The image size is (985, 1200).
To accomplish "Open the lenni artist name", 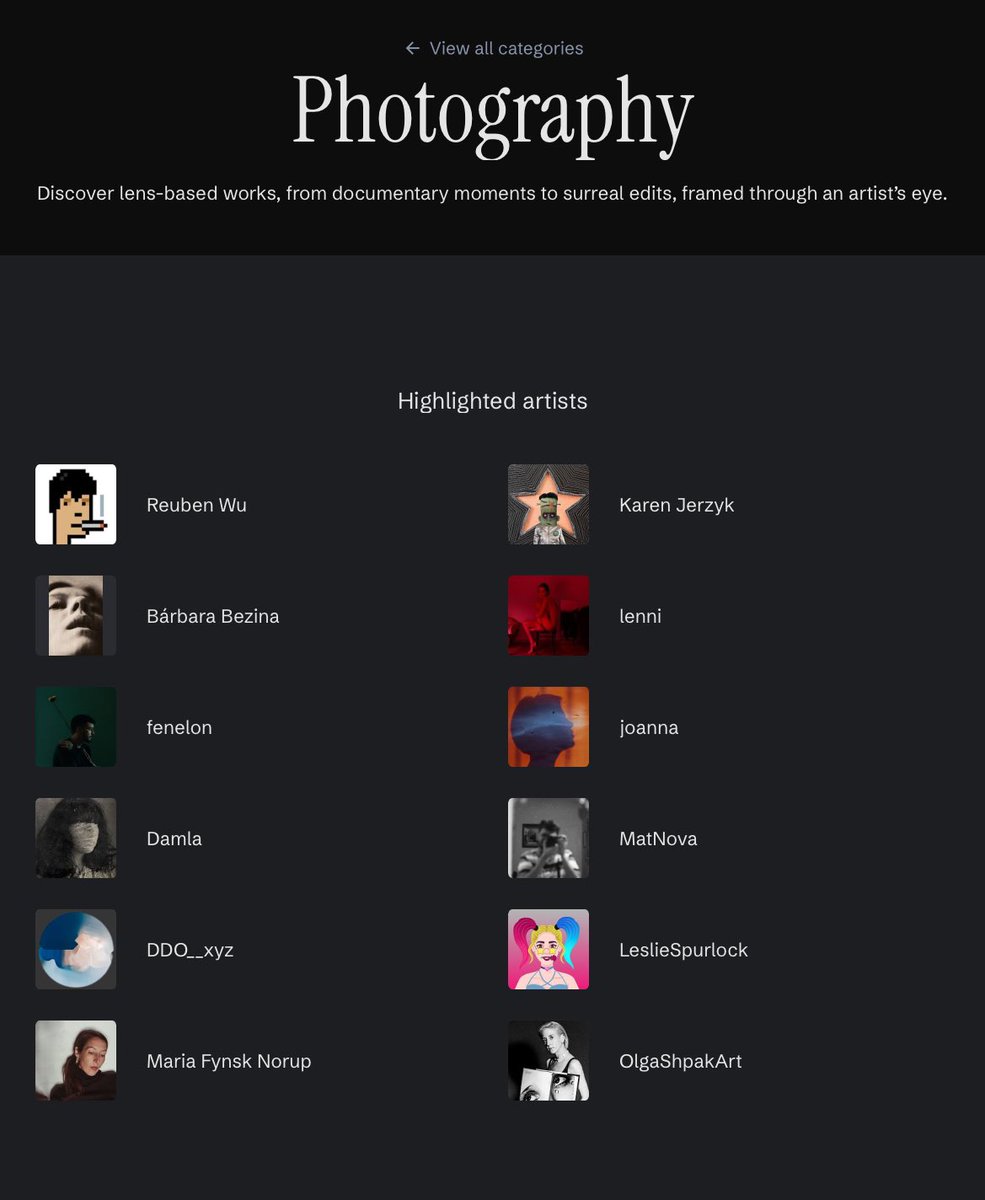I will 641,616.
